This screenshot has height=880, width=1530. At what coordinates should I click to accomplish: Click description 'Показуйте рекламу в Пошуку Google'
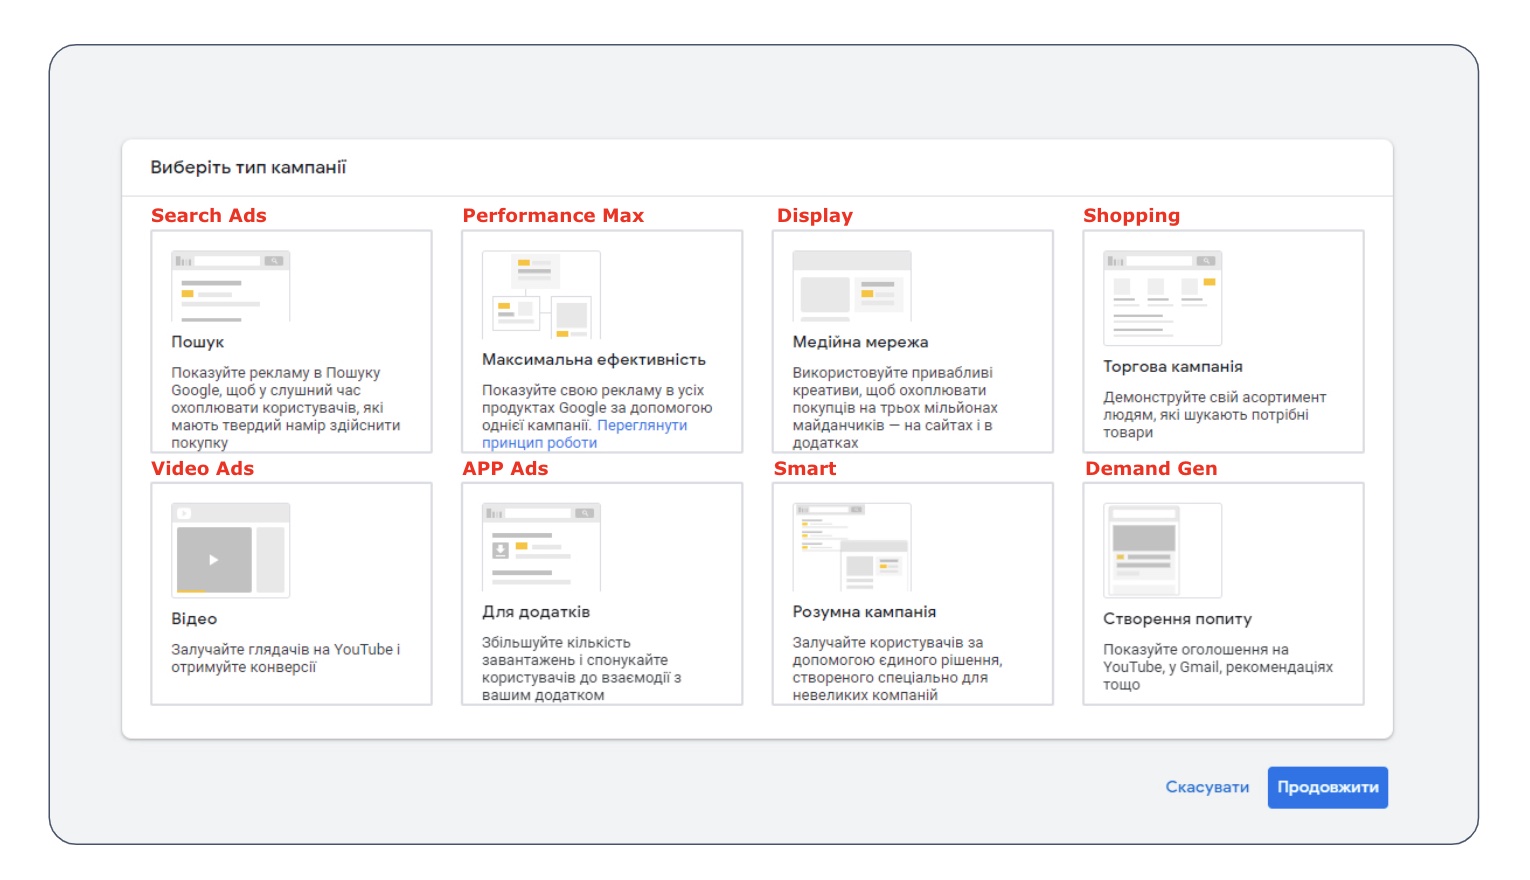coord(286,408)
